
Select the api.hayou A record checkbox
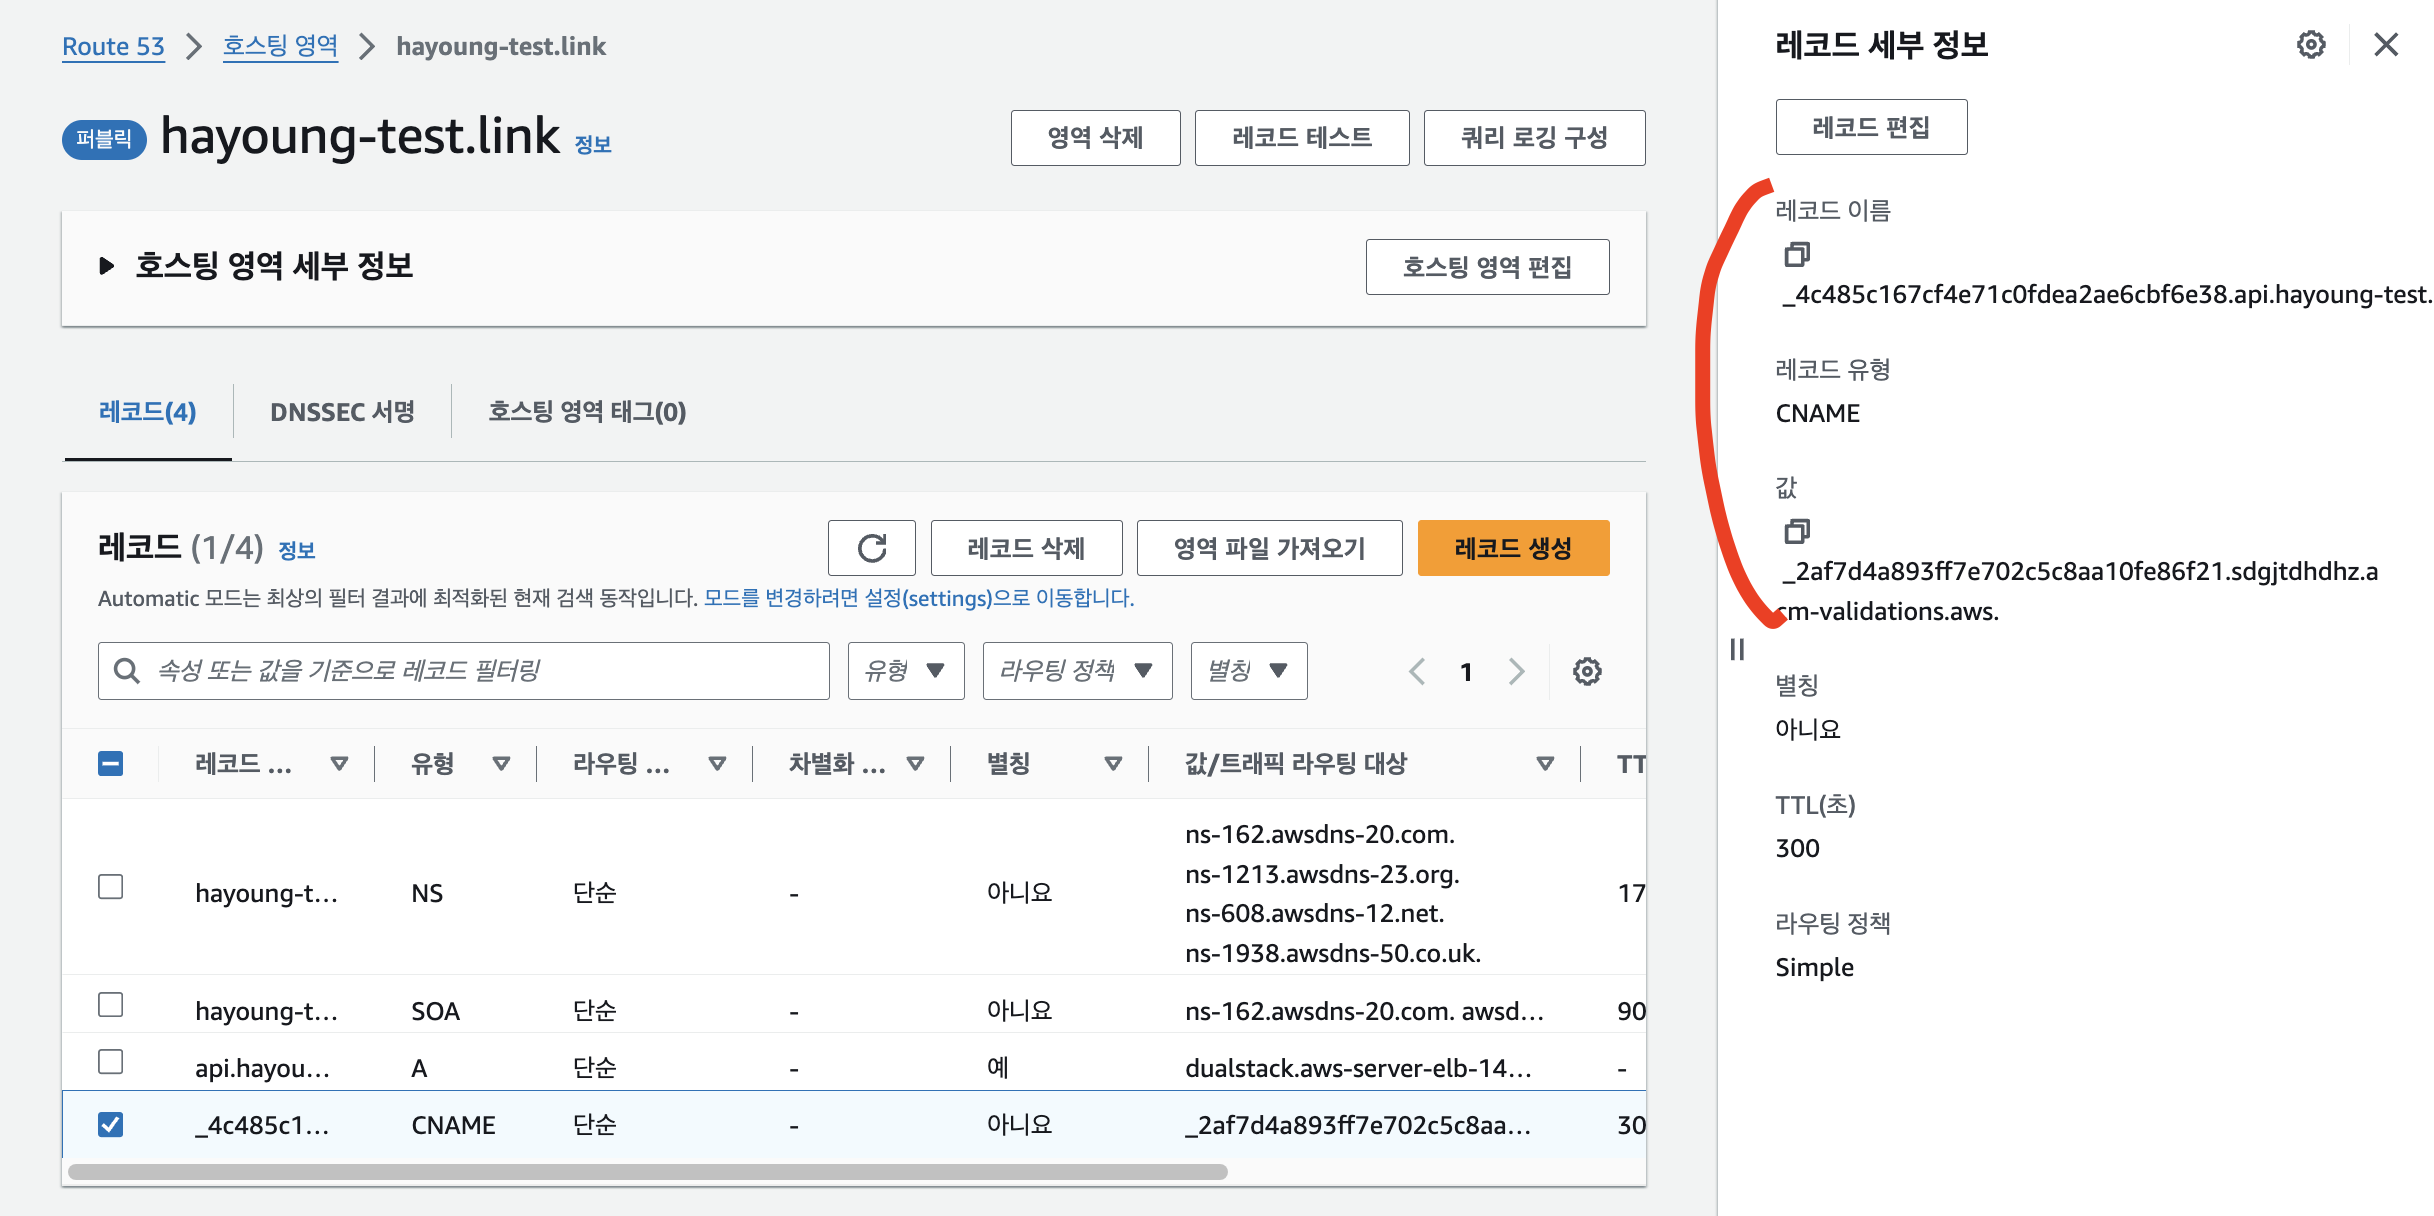(111, 1062)
